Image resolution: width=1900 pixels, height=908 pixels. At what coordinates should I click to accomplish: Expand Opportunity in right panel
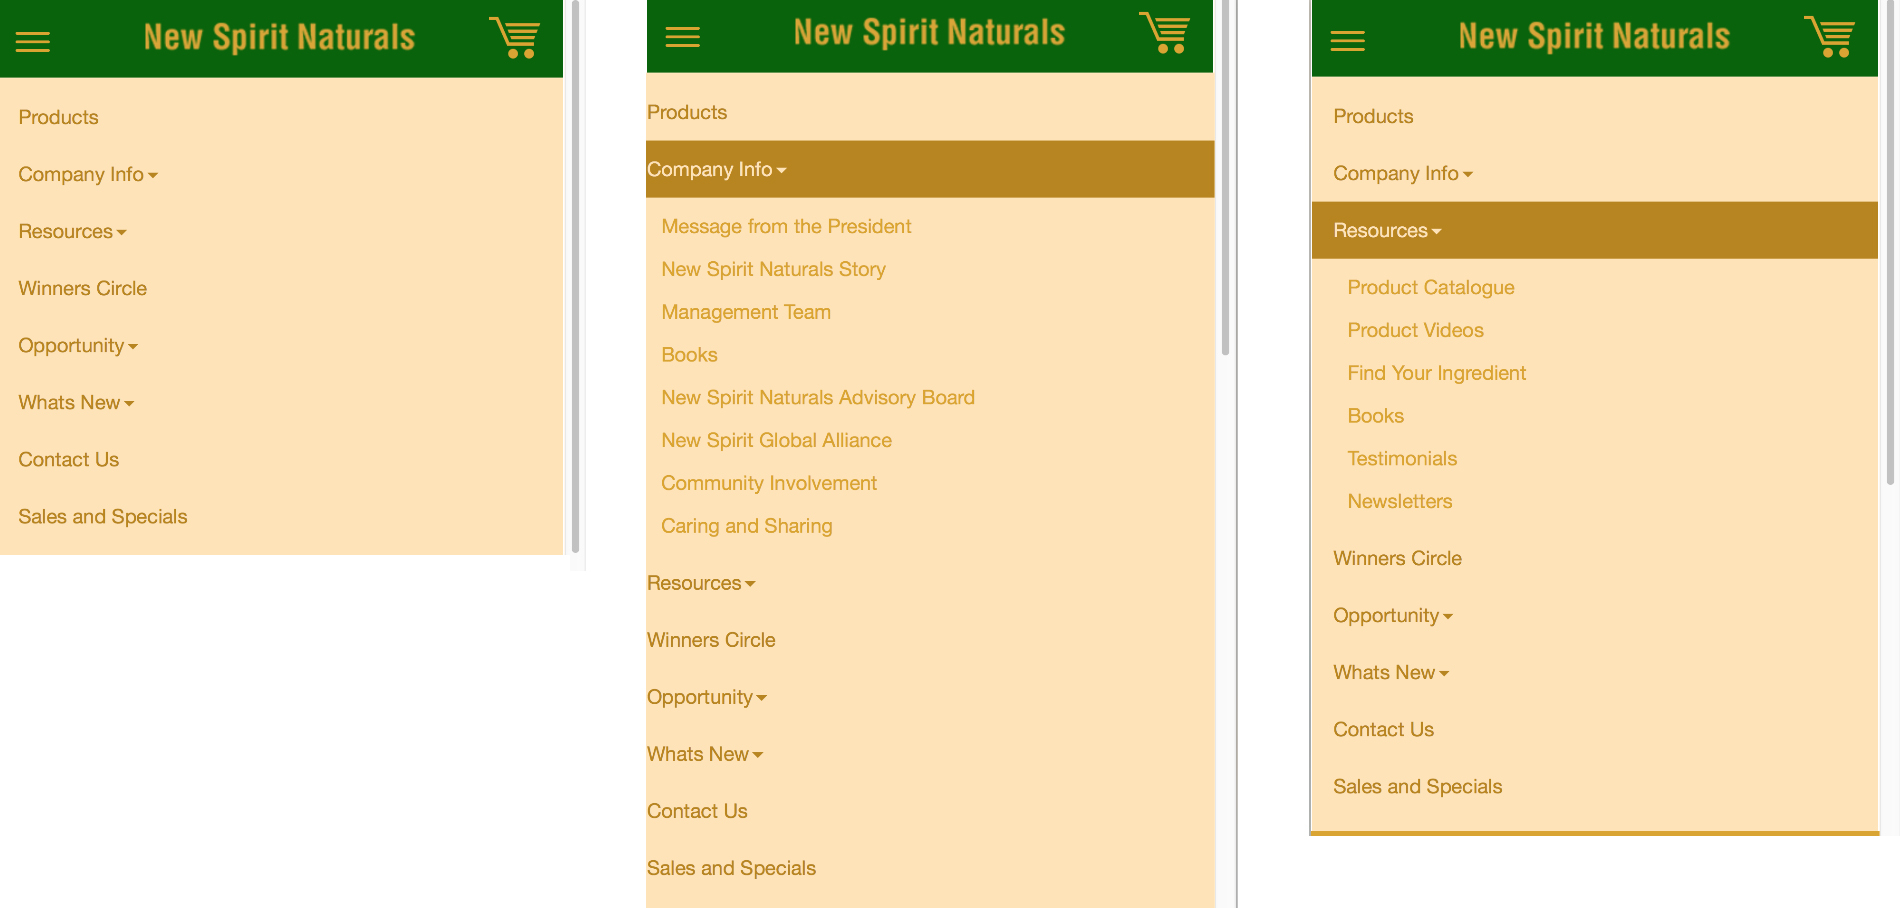click(x=1393, y=615)
